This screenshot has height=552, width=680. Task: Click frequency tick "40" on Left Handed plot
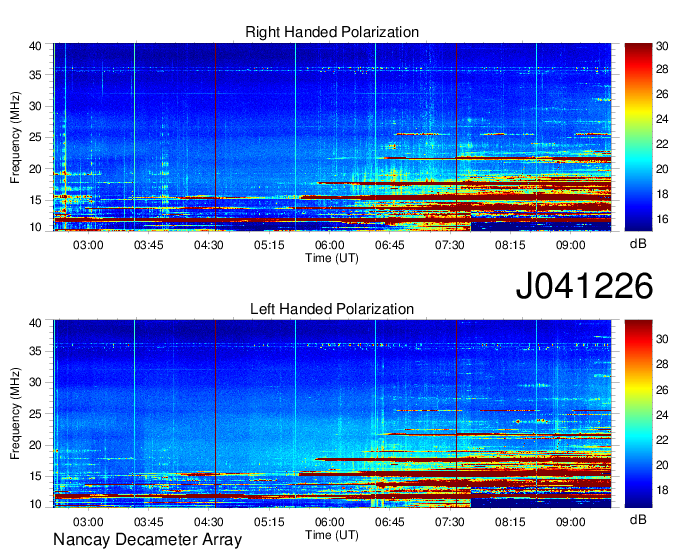pyautogui.click(x=35, y=323)
